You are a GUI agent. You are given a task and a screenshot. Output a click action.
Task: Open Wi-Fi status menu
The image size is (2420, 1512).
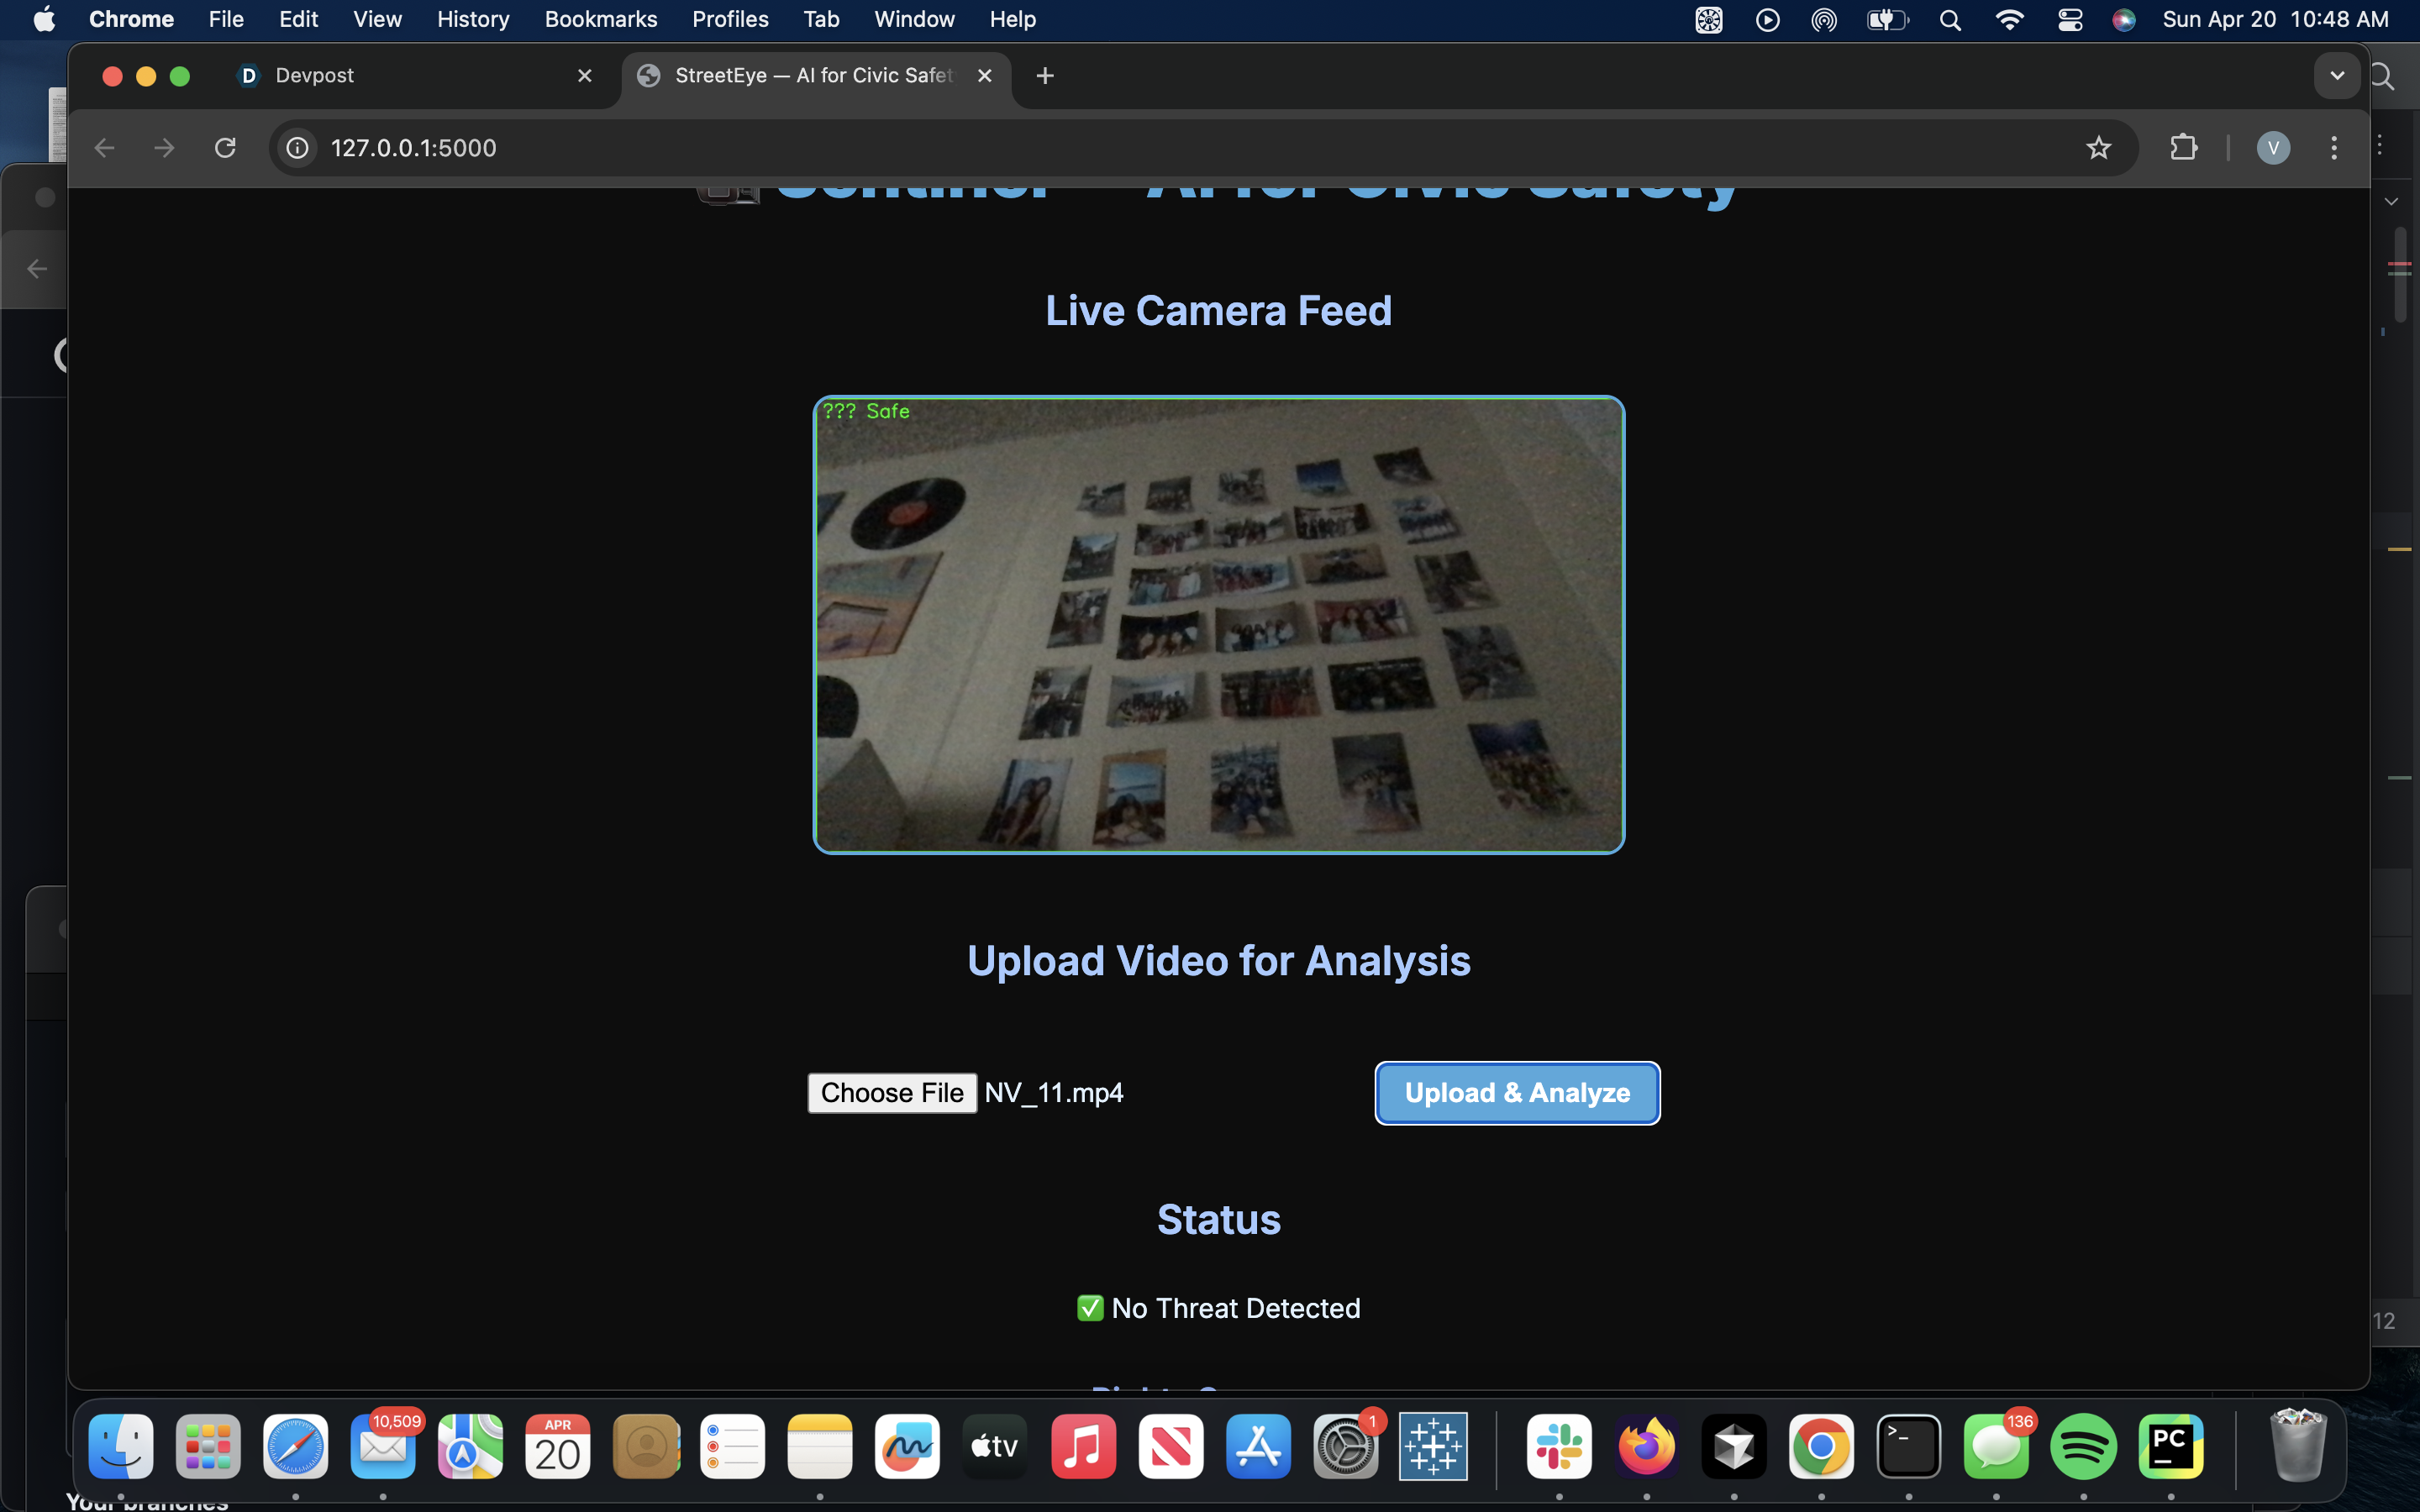(2009, 19)
